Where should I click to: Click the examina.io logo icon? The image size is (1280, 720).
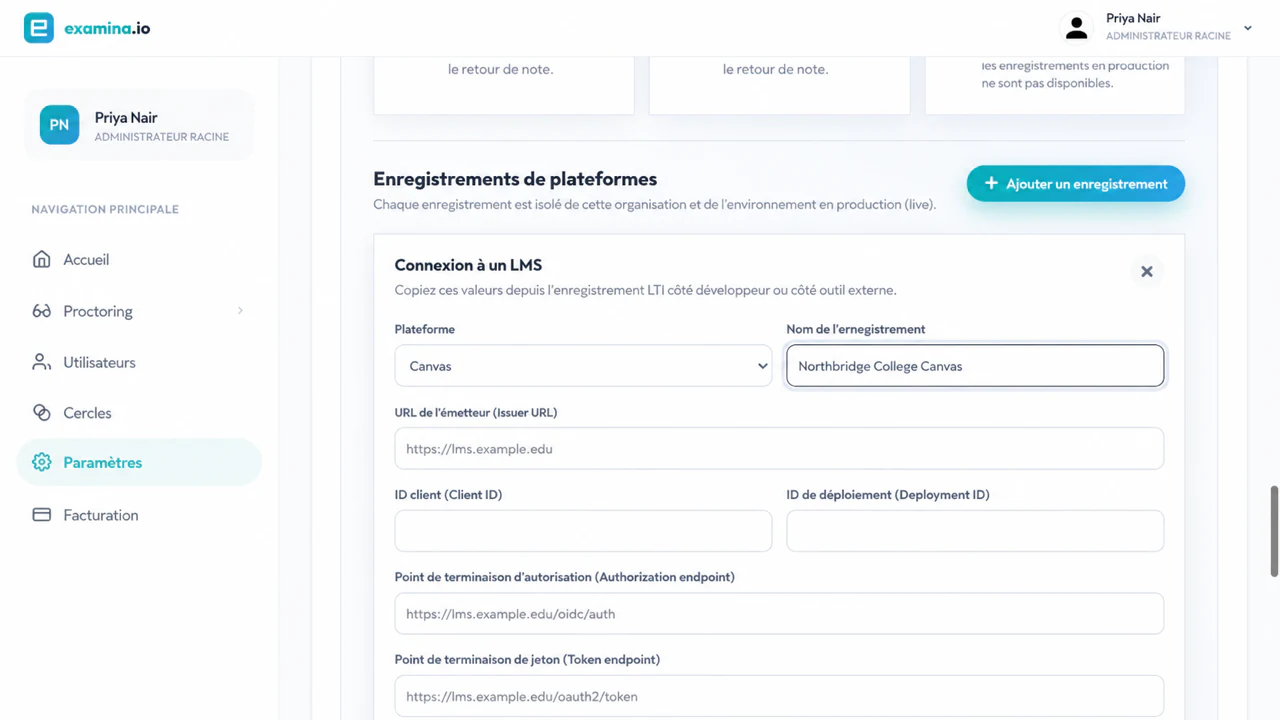(39, 28)
